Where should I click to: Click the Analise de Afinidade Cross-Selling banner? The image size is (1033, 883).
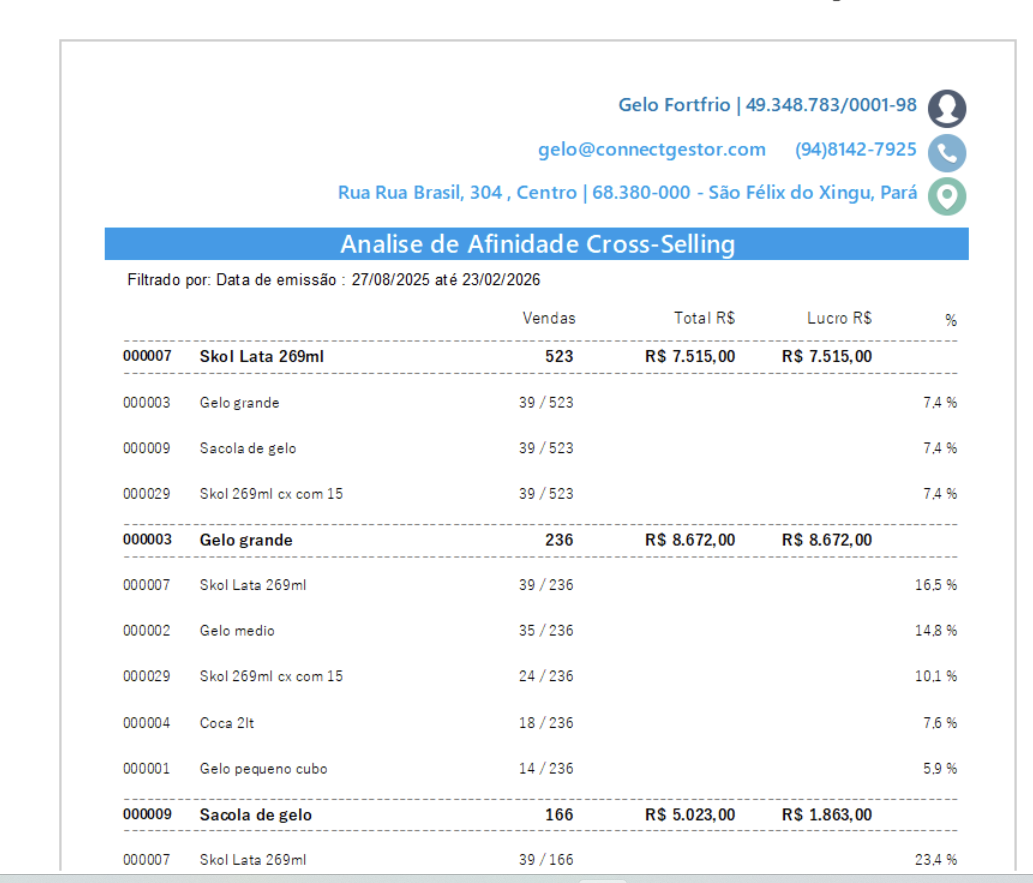coord(537,245)
